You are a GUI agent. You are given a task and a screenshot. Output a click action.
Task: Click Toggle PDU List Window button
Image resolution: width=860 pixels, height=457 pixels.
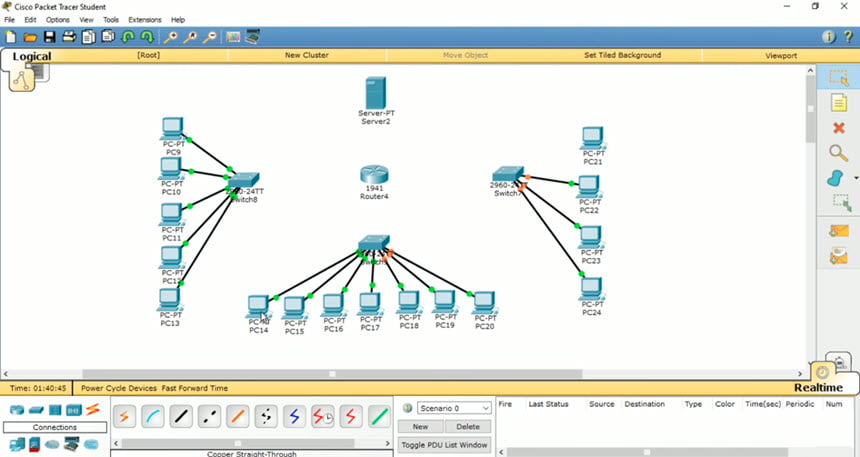444,445
